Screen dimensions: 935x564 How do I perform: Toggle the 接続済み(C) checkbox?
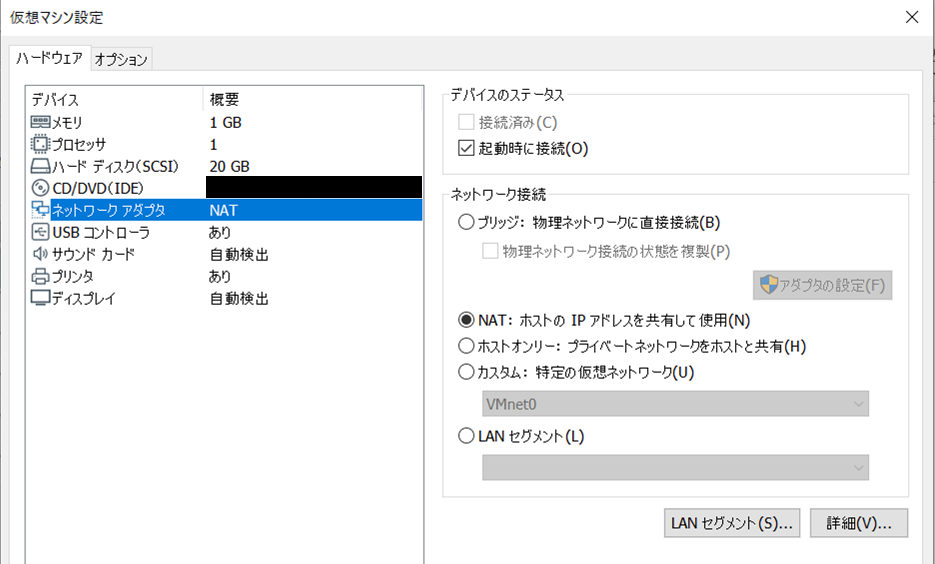click(466, 122)
